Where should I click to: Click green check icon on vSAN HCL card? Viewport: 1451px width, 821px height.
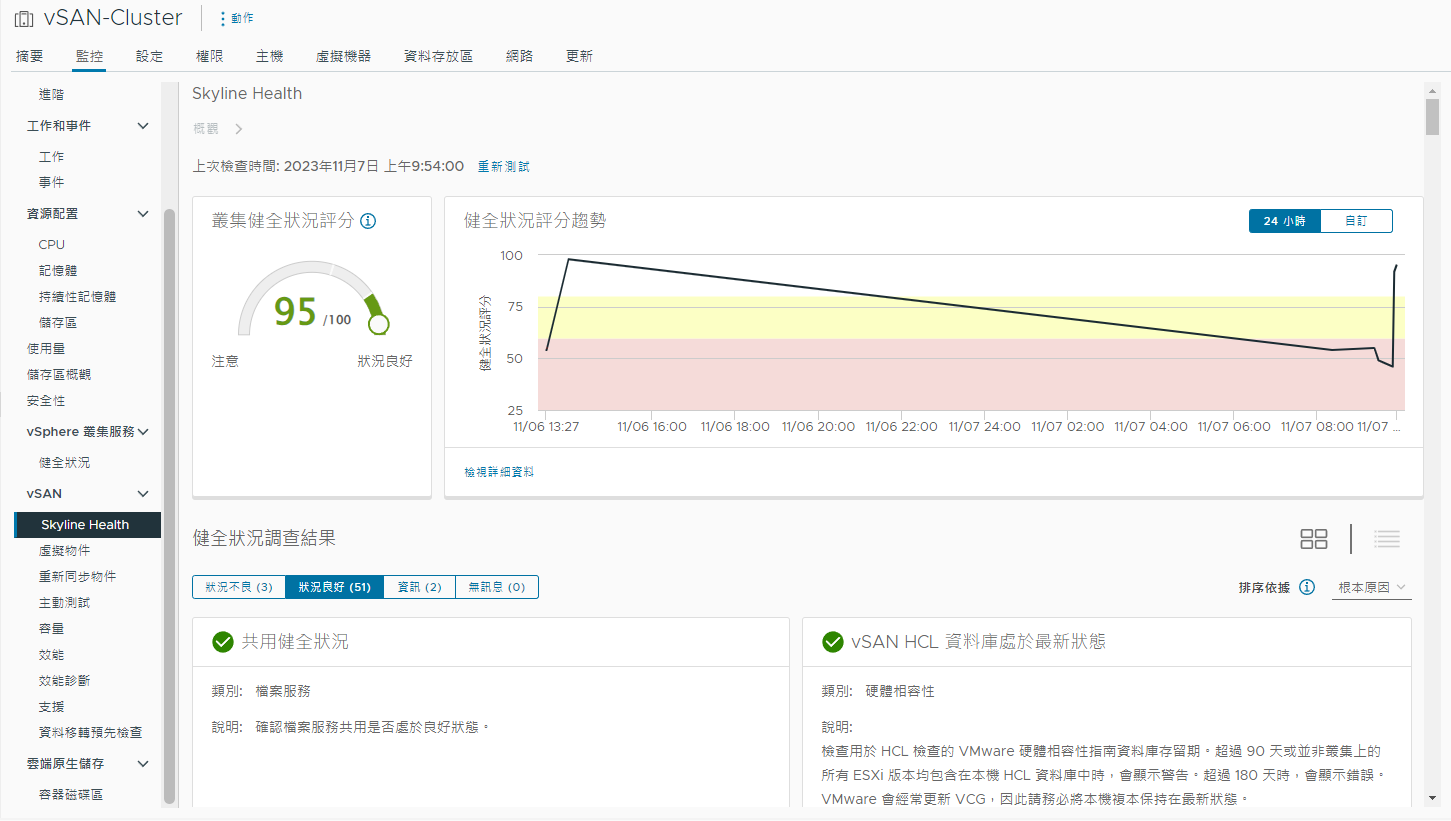(832, 642)
